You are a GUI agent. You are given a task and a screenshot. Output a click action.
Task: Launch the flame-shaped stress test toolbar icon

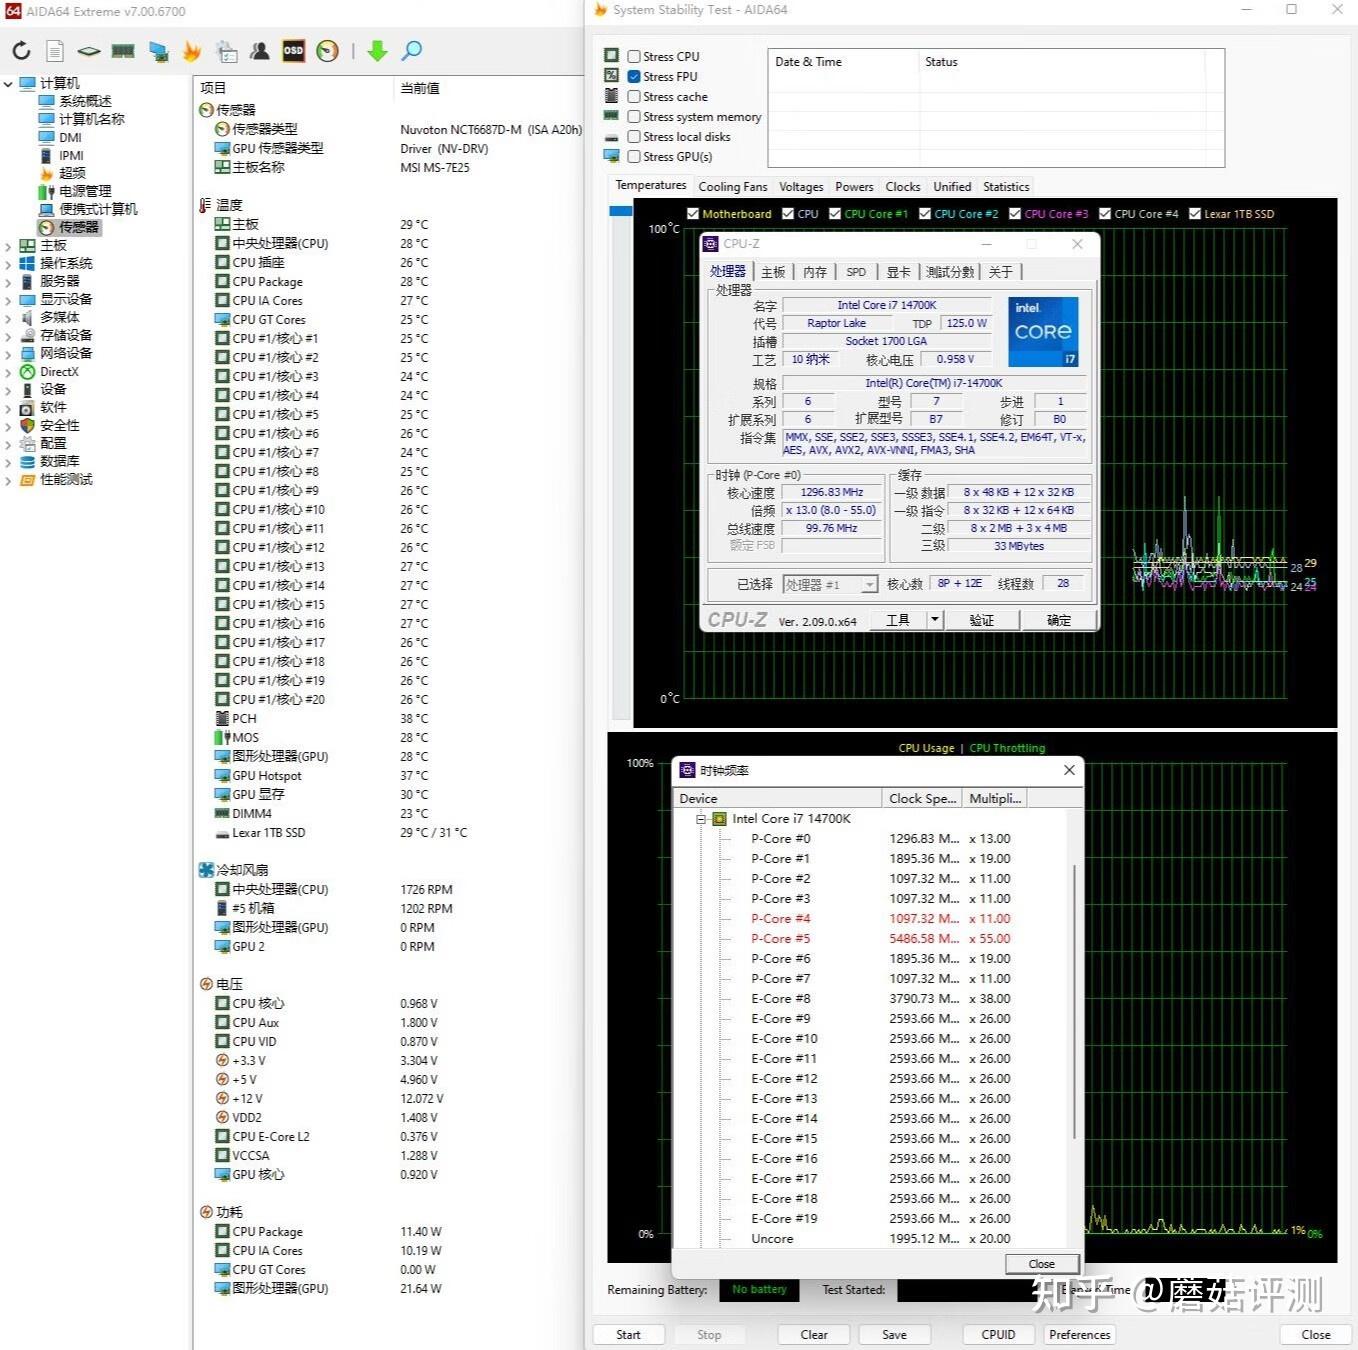tap(192, 50)
